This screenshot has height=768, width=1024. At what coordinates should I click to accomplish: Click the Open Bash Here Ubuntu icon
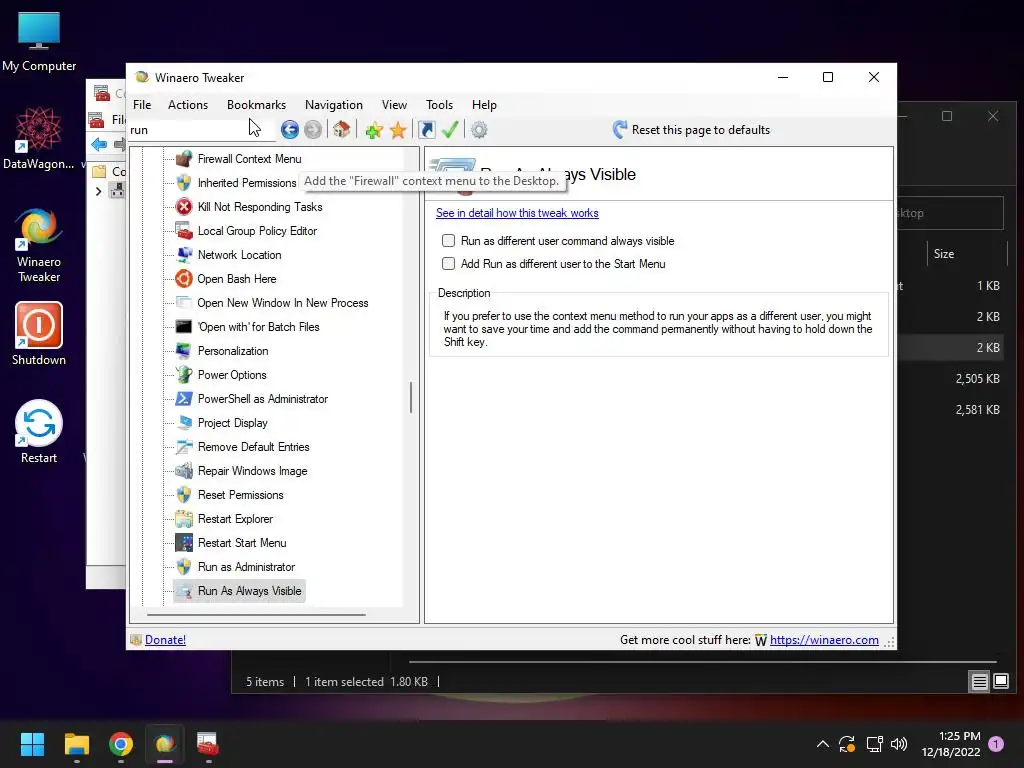pos(184,279)
